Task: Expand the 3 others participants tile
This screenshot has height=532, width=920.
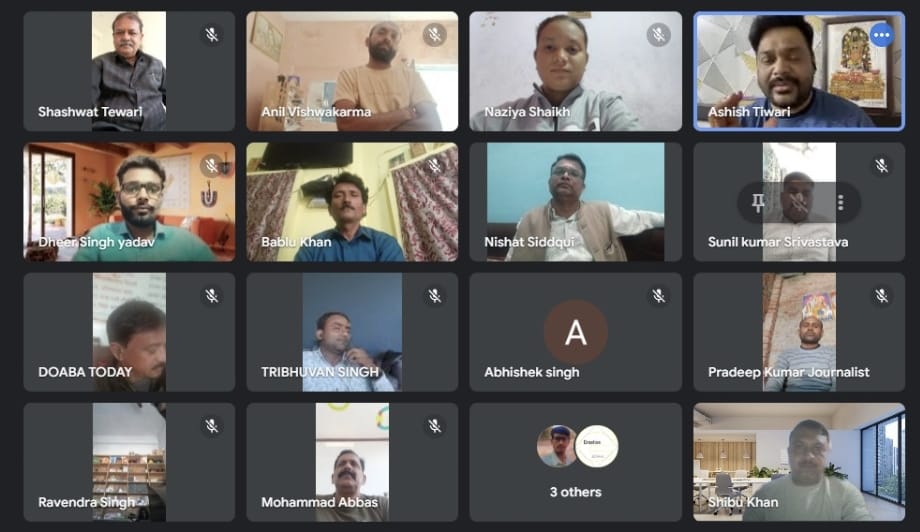Action: [x=576, y=462]
